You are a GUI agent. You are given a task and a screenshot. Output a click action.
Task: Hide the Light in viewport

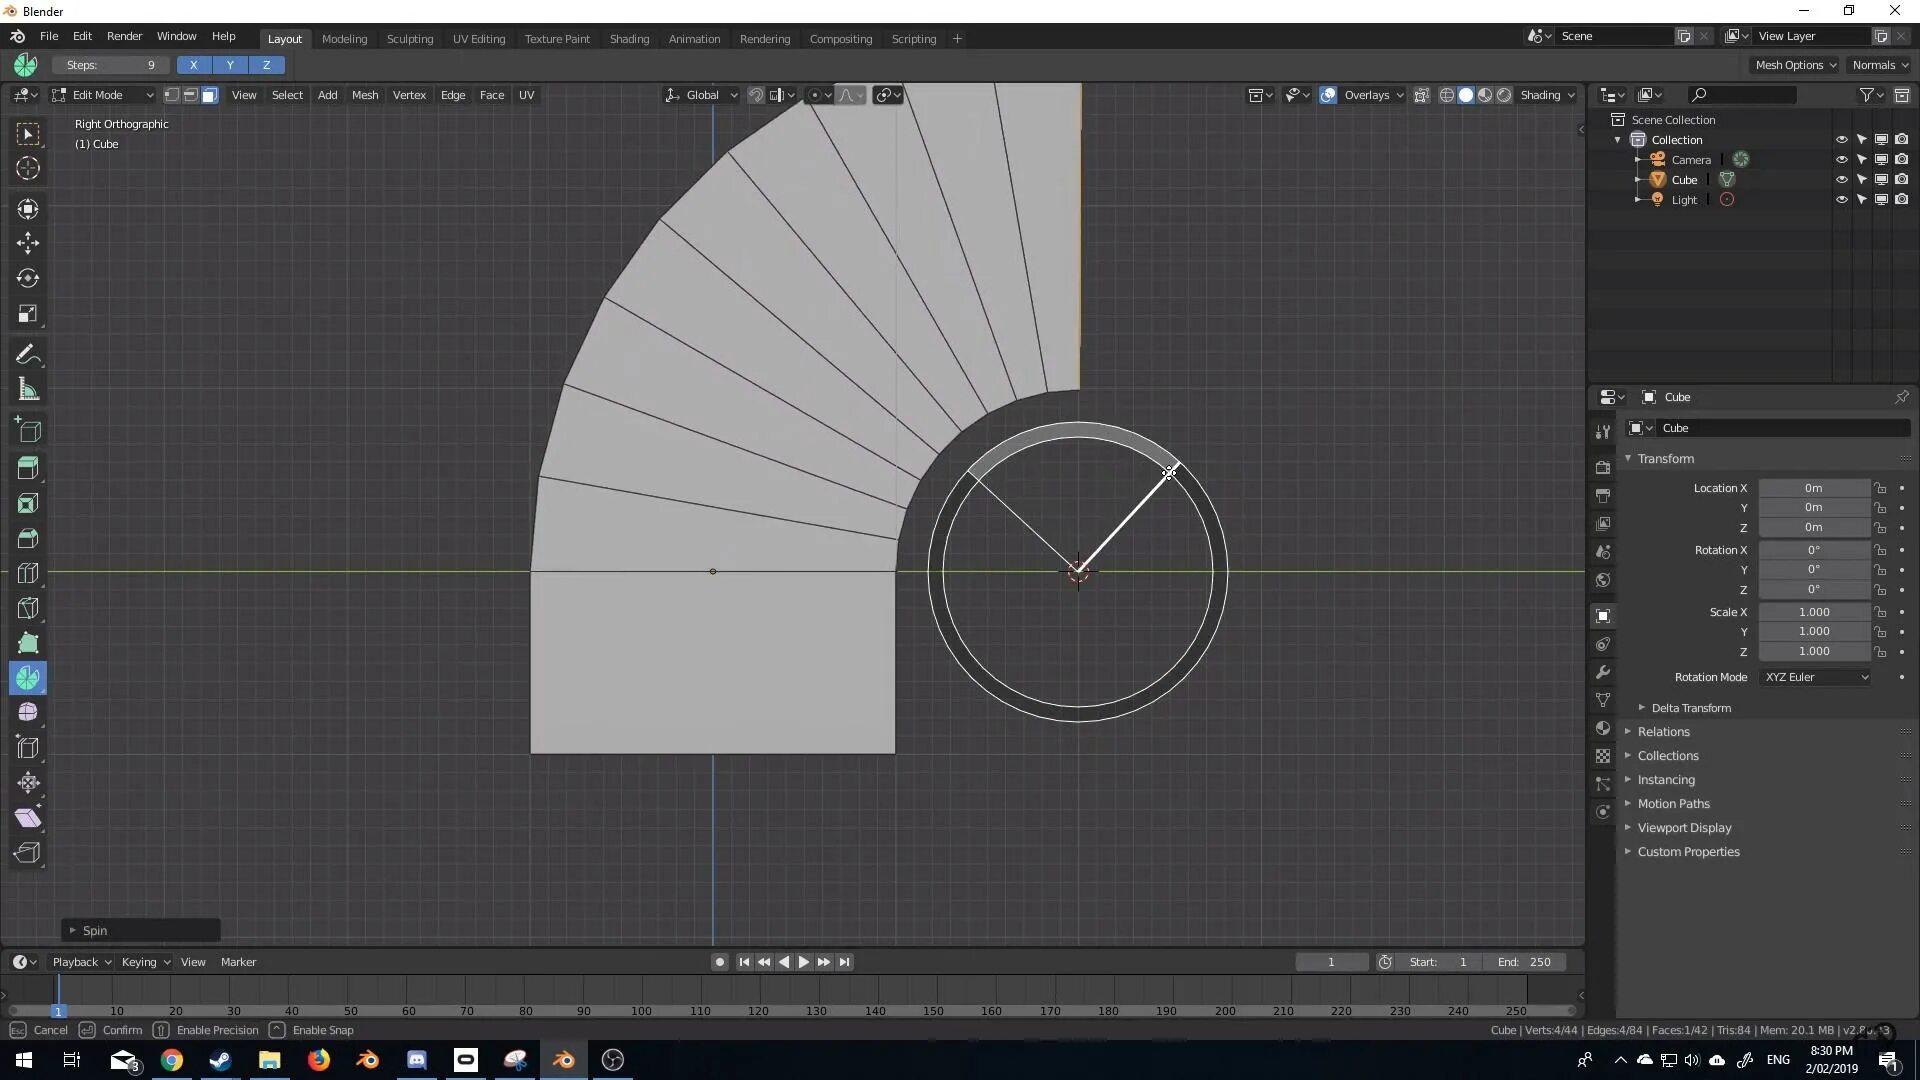1841,200
